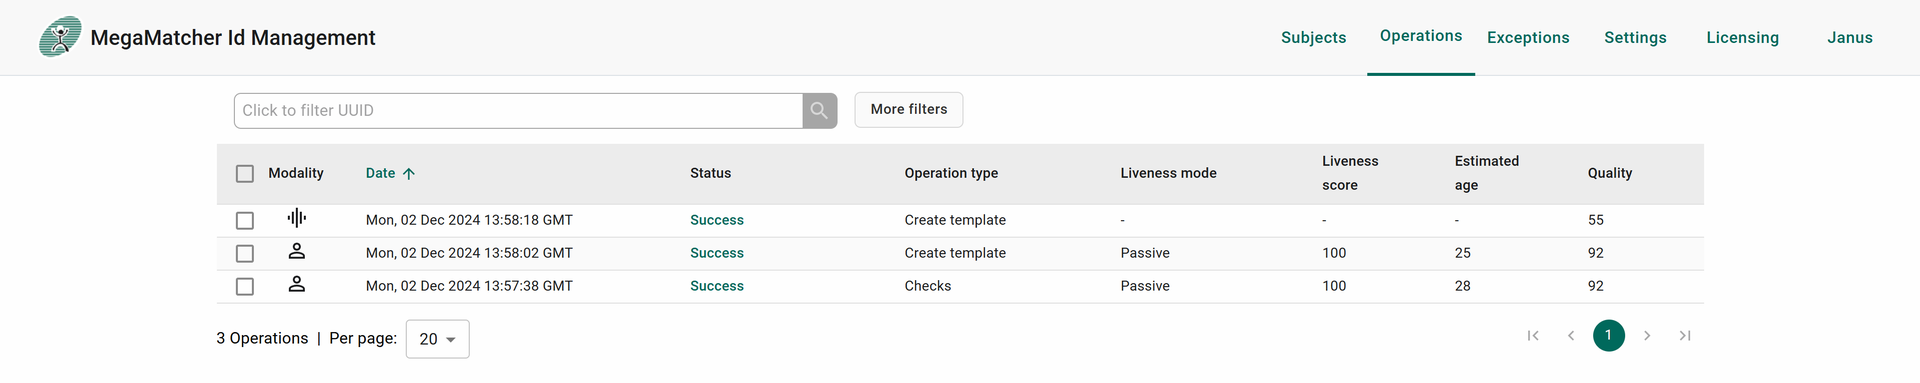Click date Mon, 02 Dec 2024 13:58:02 GMT
Screen dimensions: 1920x383
click(x=469, y=253)
